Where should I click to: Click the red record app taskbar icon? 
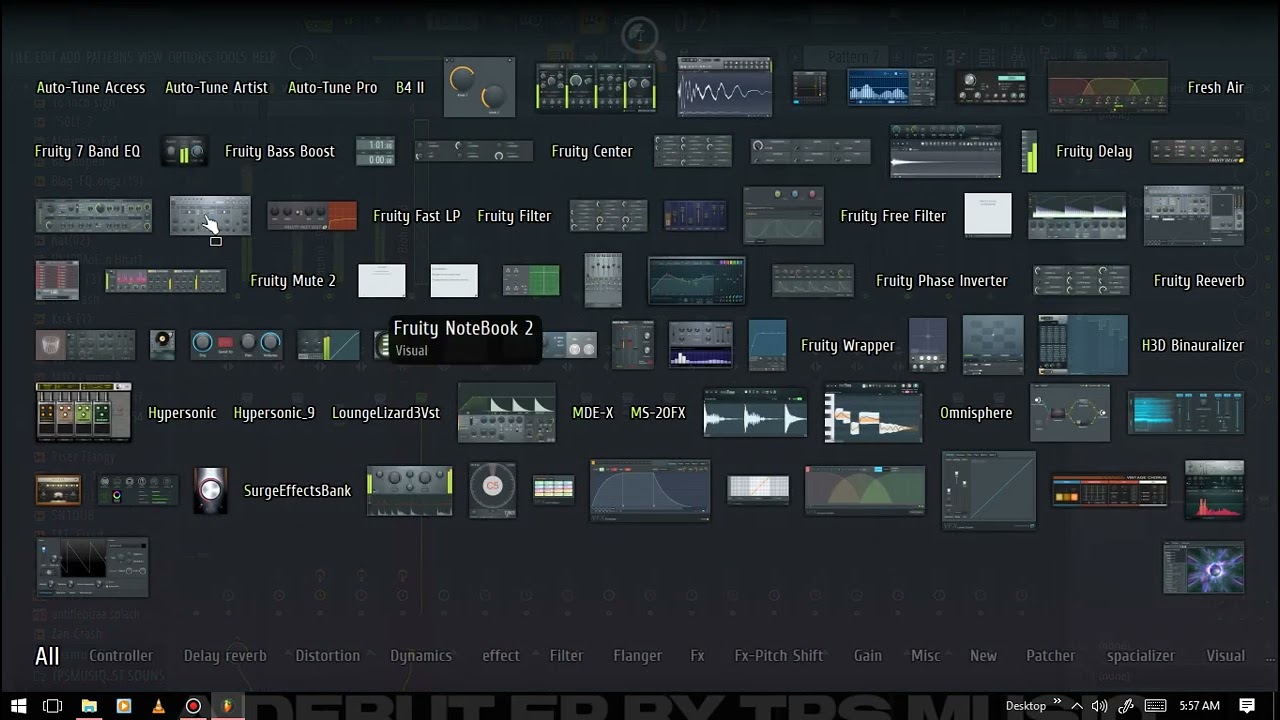pyautogui.click(x=193, y=706)
